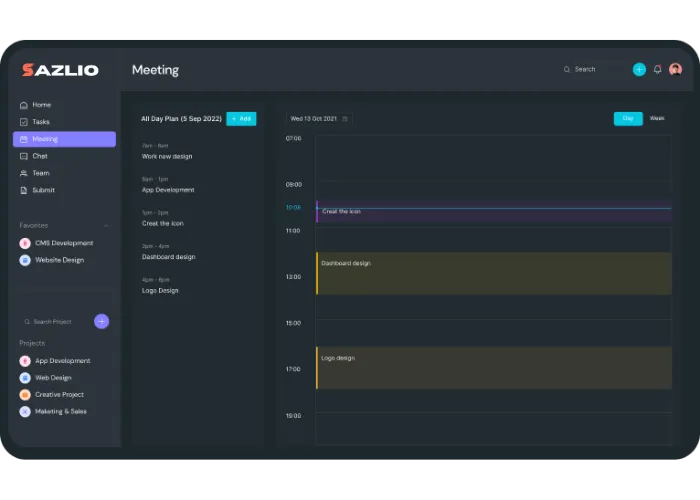Switch calendar to Week view
This screenshot has height=500, width=700.
pyautogui.click(x=657, y=118)
